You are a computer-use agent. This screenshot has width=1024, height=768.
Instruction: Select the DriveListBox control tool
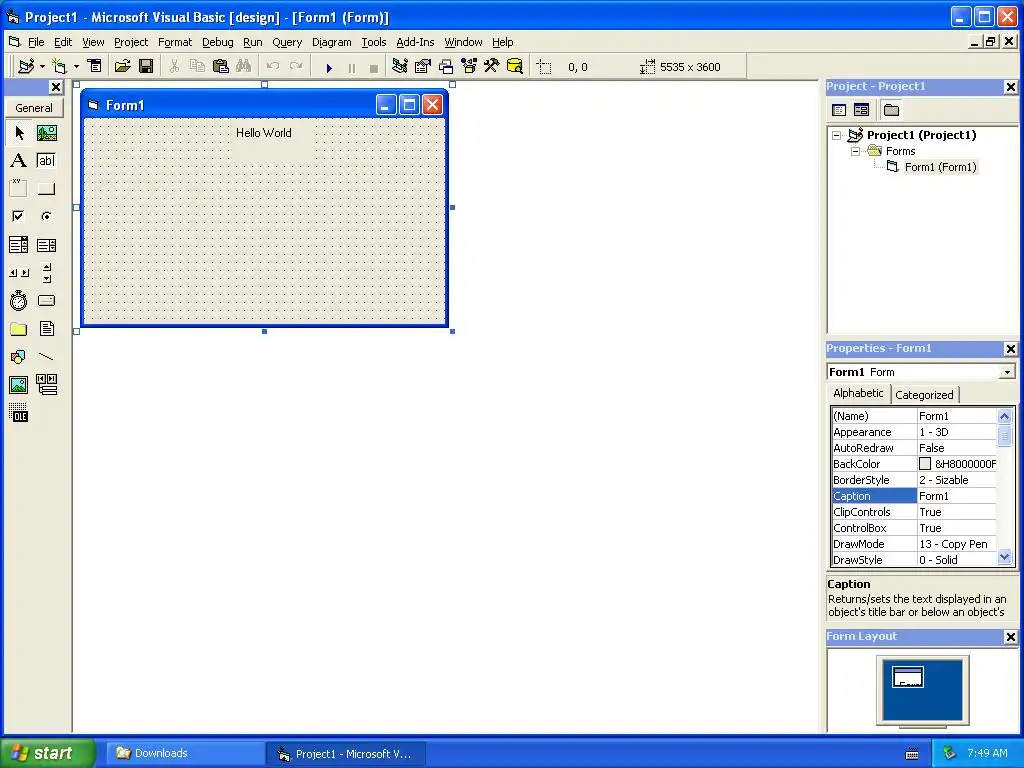point(46,300)
